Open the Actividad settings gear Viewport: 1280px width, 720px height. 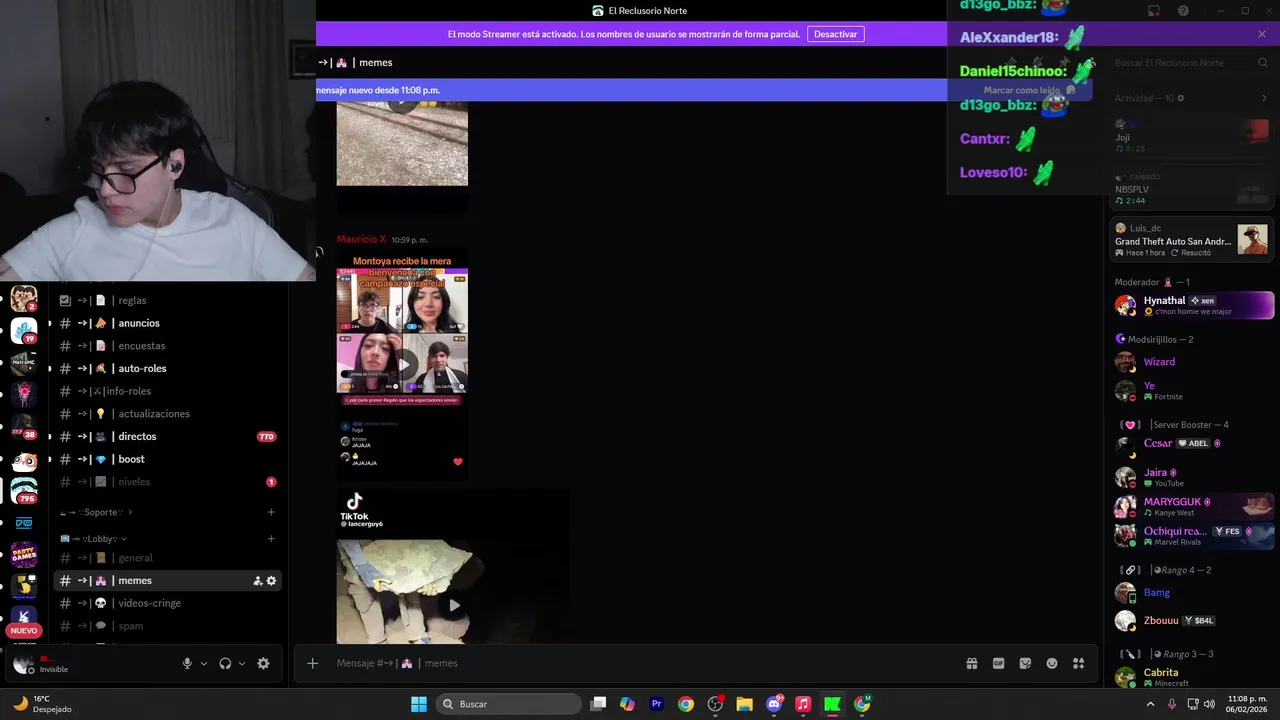tap(1181, 98)
